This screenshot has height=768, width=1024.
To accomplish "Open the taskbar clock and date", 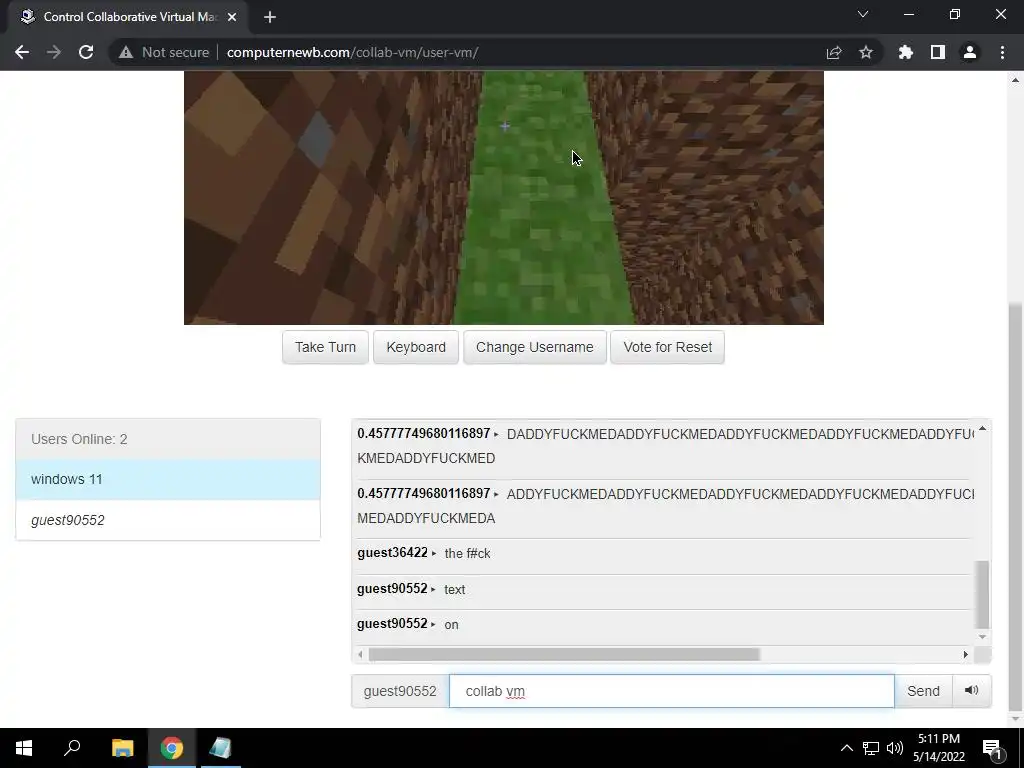I will (939, 748).
